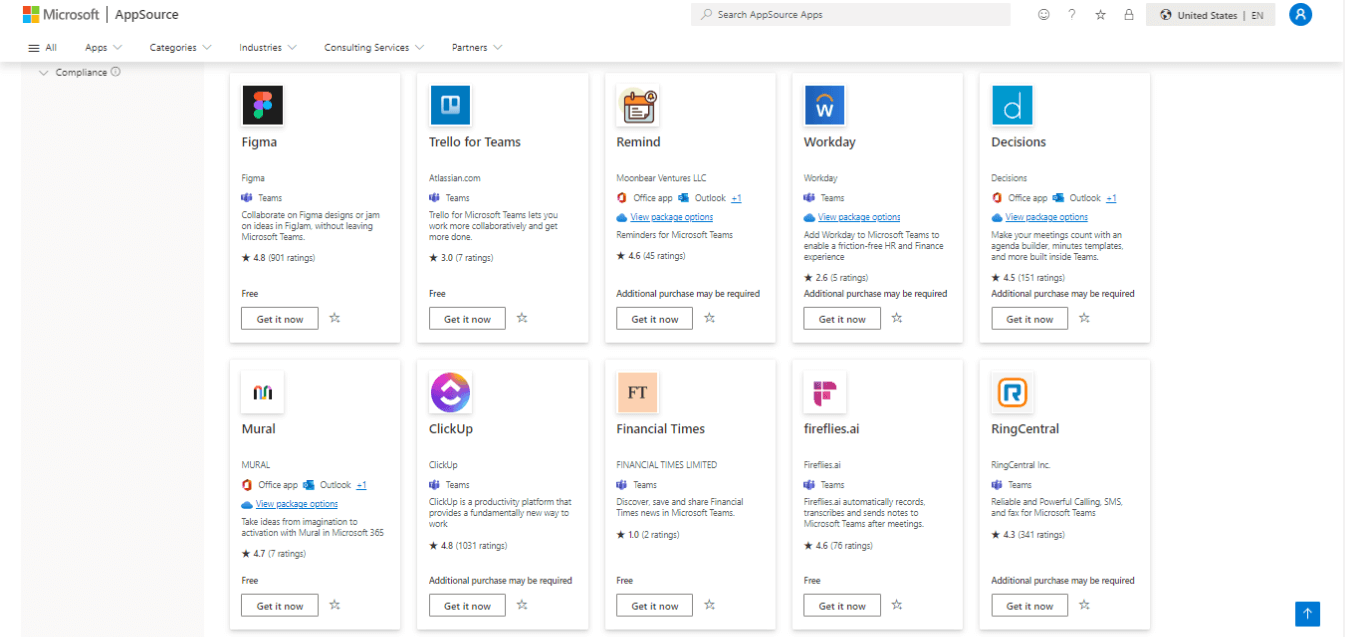
Task: Open the Apps dropdown menu
Action: tap(103, 47)
